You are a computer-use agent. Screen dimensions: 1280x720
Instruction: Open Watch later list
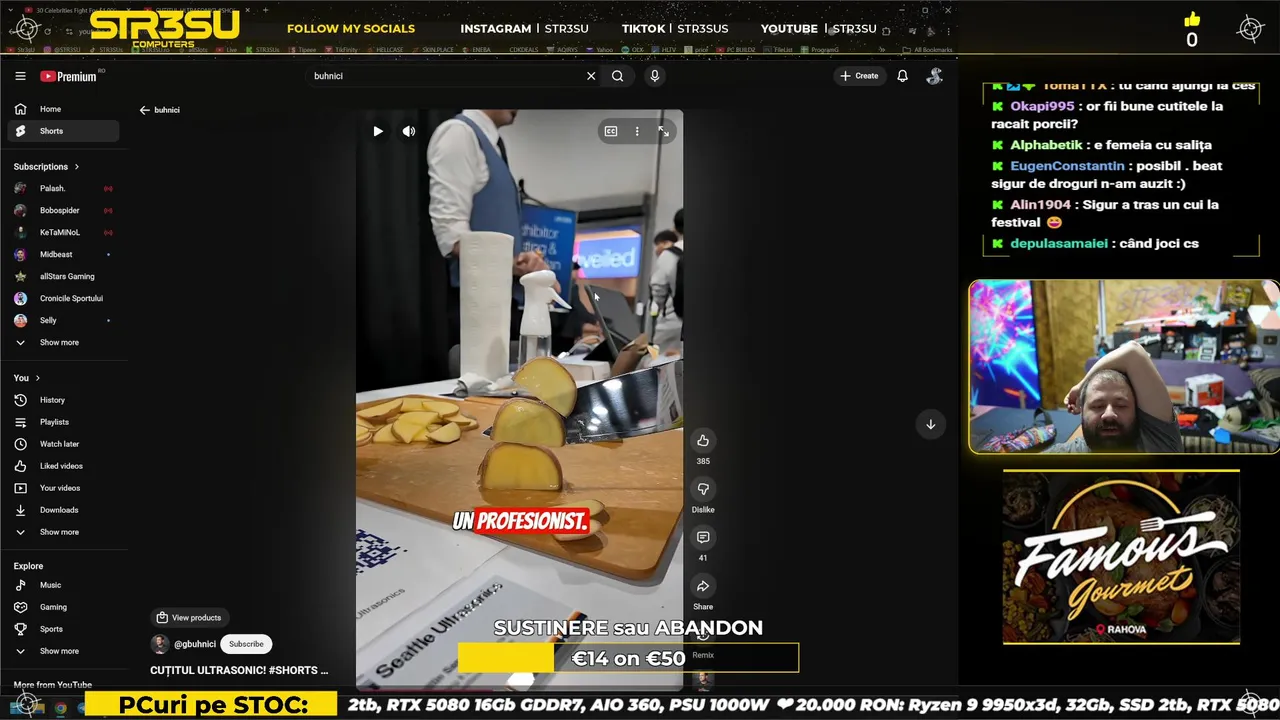pyautogui.click(x=63, y=444)
